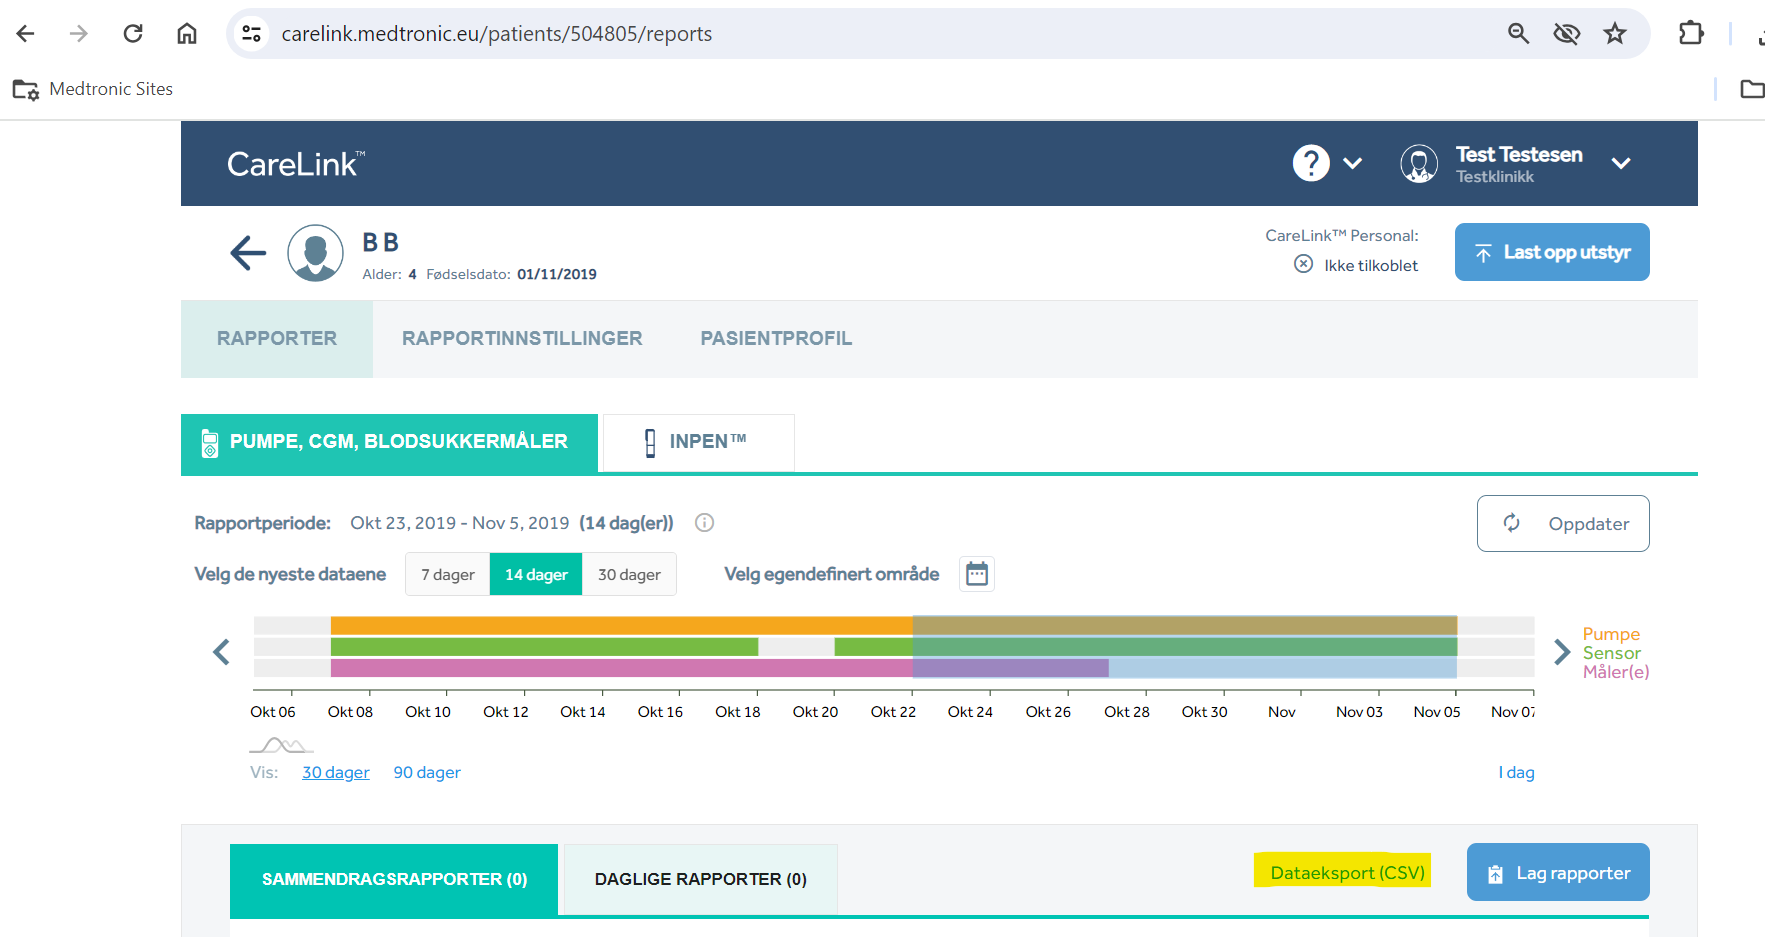Export data via Dataeksport (CSV) link
Image resolution: width=1765 pixels, height=937 pixels.
coord(1347,873)
